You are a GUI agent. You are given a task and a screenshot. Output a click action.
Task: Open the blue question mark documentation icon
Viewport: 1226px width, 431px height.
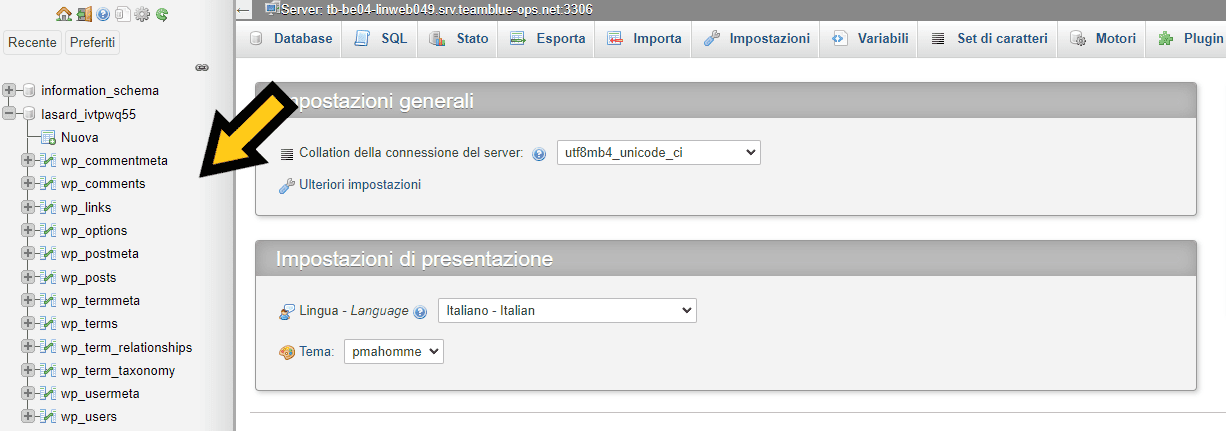tap(103, 14)
